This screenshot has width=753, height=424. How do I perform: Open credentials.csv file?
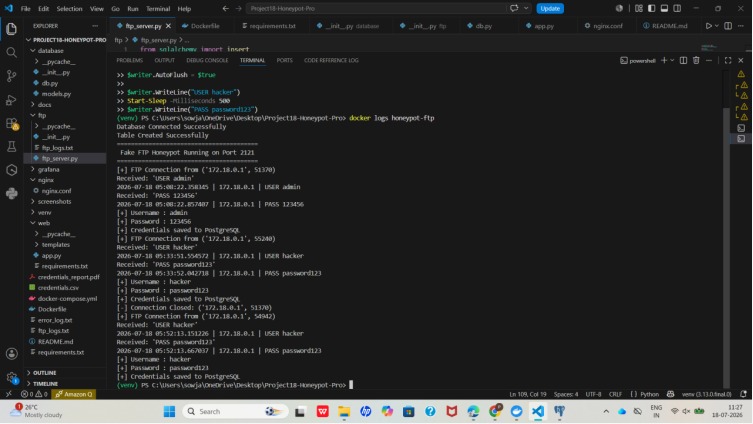[x=58, y=288]
